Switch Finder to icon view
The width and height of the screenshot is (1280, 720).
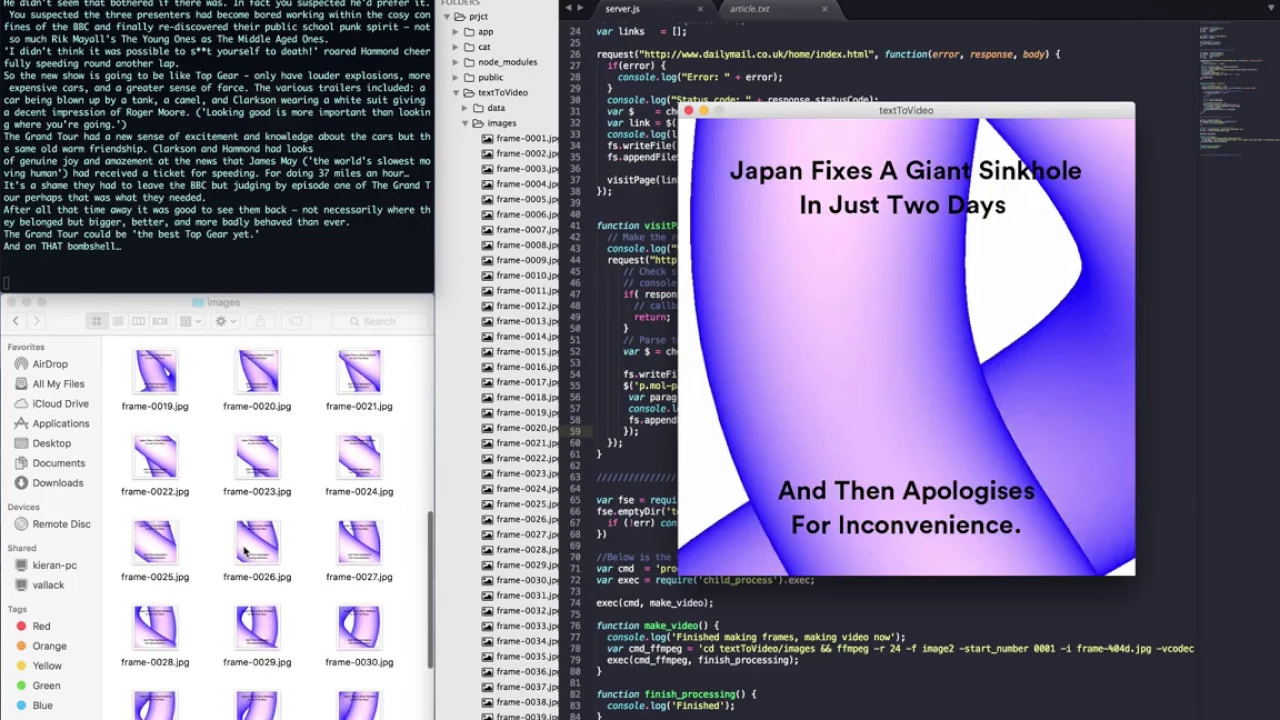pyautogui.click(x=96, y=321)
